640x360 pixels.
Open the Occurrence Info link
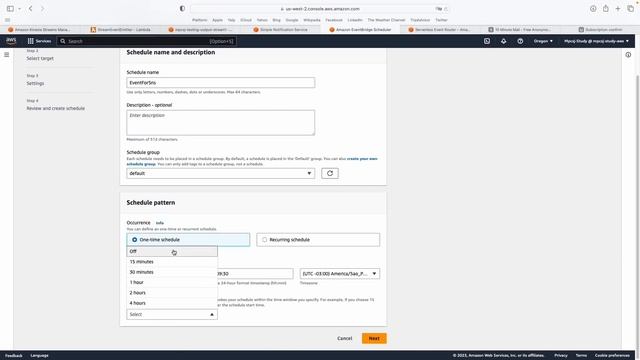coord(160,223)
